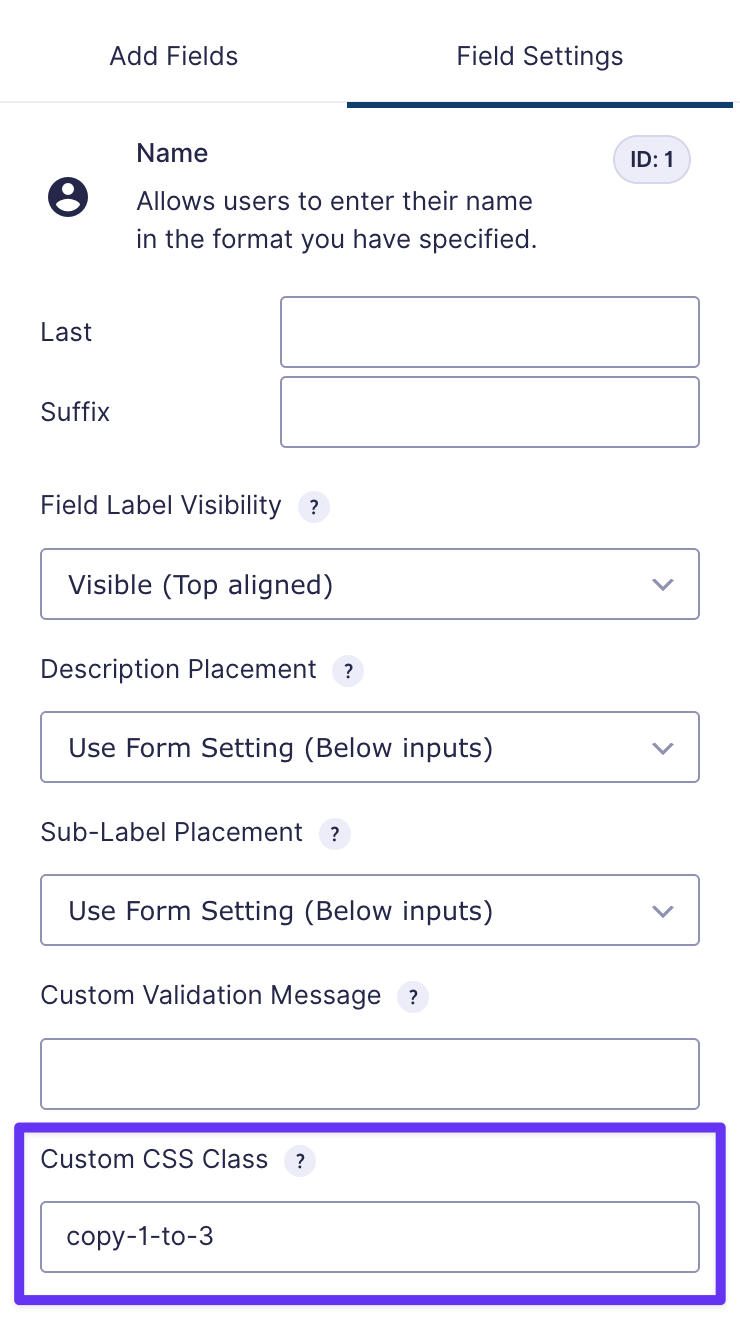The height and width of the screenshot is (1343, 740).
Task: Click the Custom CSS Class label text
Action: point(154,1160)
